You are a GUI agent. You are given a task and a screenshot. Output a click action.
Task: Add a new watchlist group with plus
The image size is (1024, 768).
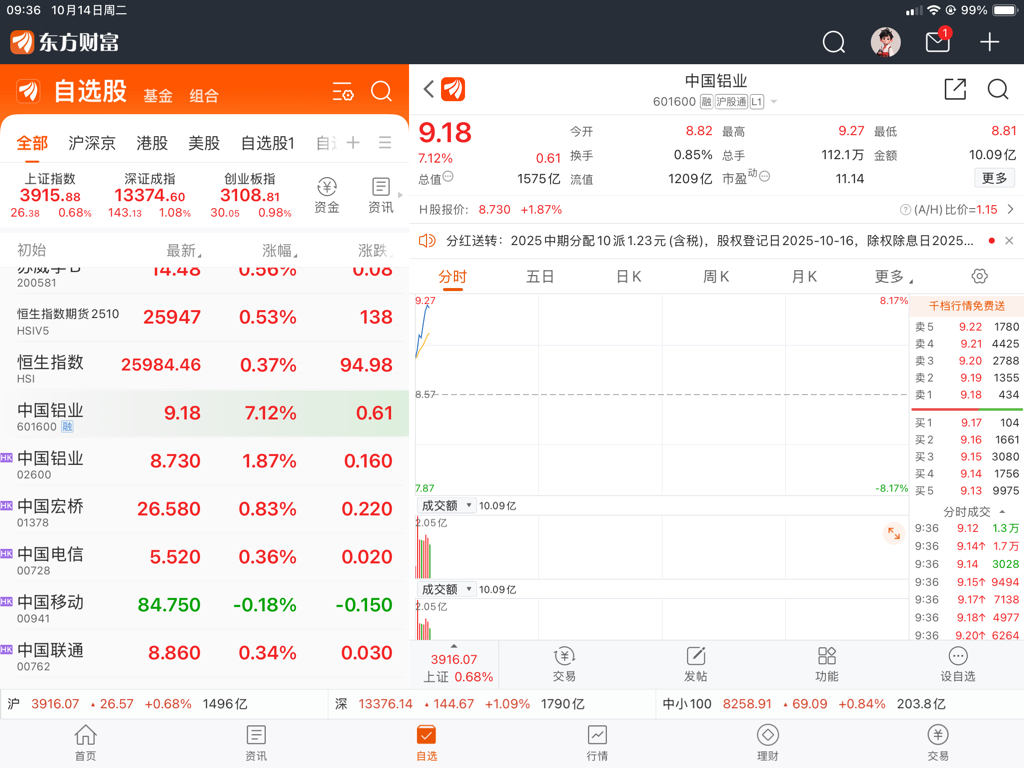[353, 142]
